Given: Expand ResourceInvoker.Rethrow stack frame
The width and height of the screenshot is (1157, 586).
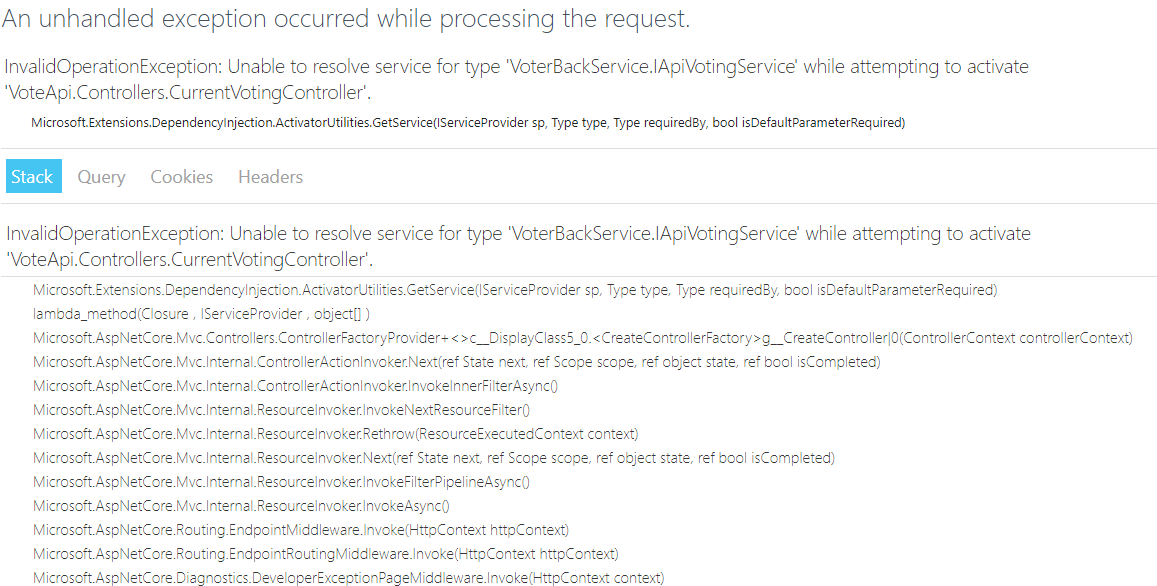Looking at the screenshot, I should click(336, 434).
